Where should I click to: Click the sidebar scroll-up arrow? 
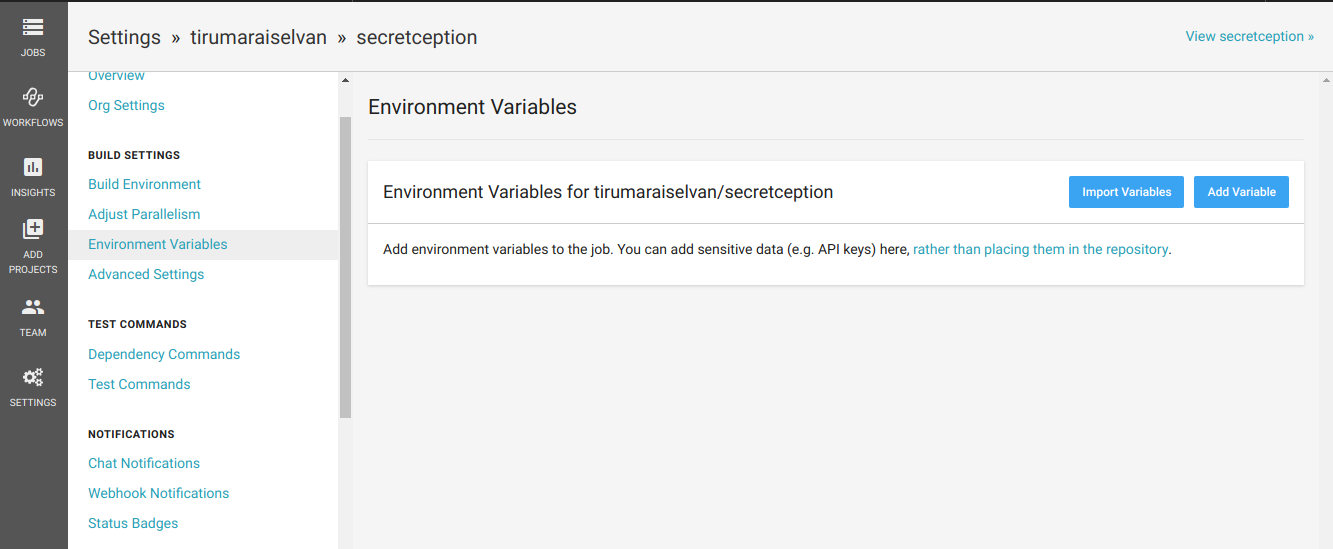click(x=345, y=80)
